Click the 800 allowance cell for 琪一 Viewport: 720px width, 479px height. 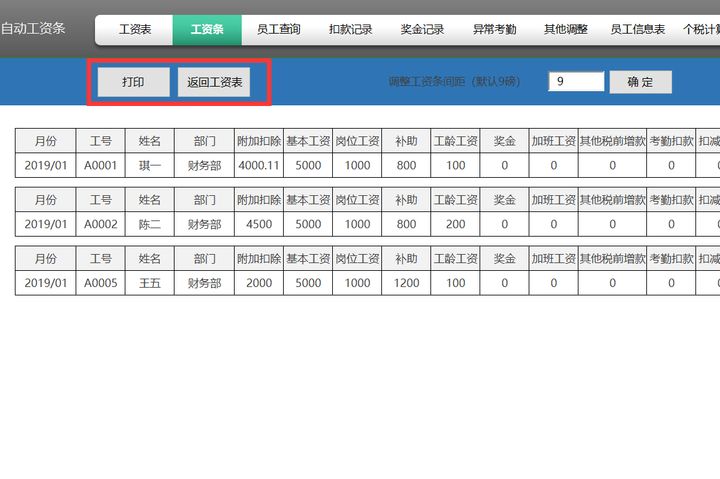[x=406, y=165]
